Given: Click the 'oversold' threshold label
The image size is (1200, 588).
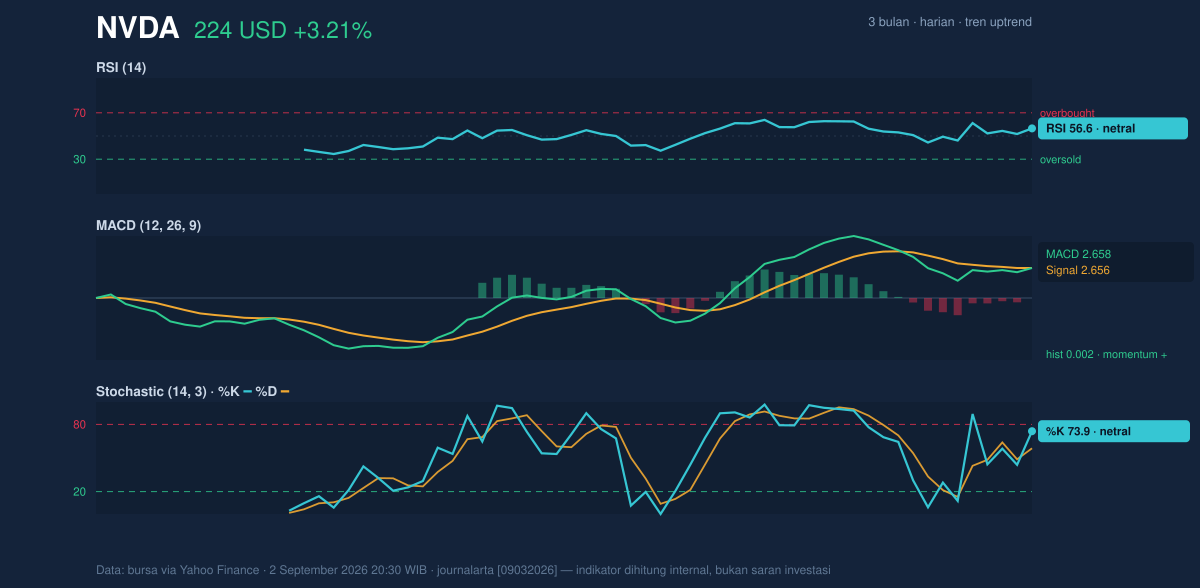Looking at the screenshot, I should click(x=1060, y=159).
